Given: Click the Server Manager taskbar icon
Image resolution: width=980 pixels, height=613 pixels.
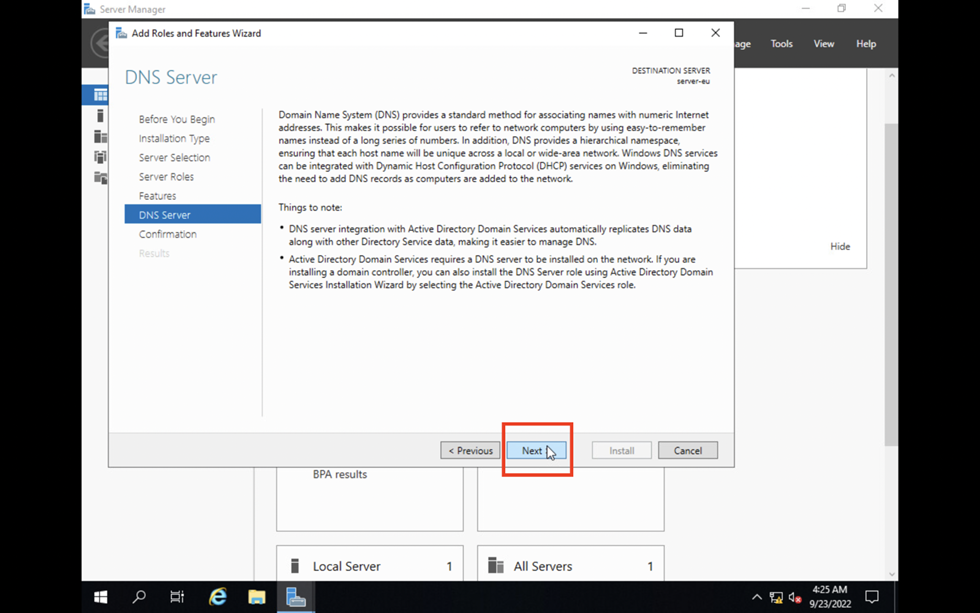Looking at the screenshot, I should (295, 597).
